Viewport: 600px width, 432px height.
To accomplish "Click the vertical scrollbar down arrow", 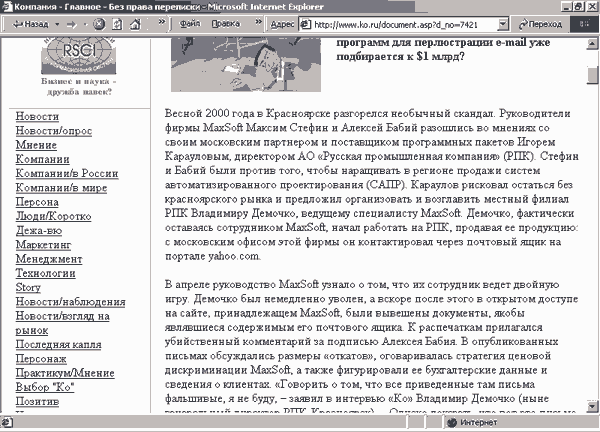I will click(x=592, y=406).
